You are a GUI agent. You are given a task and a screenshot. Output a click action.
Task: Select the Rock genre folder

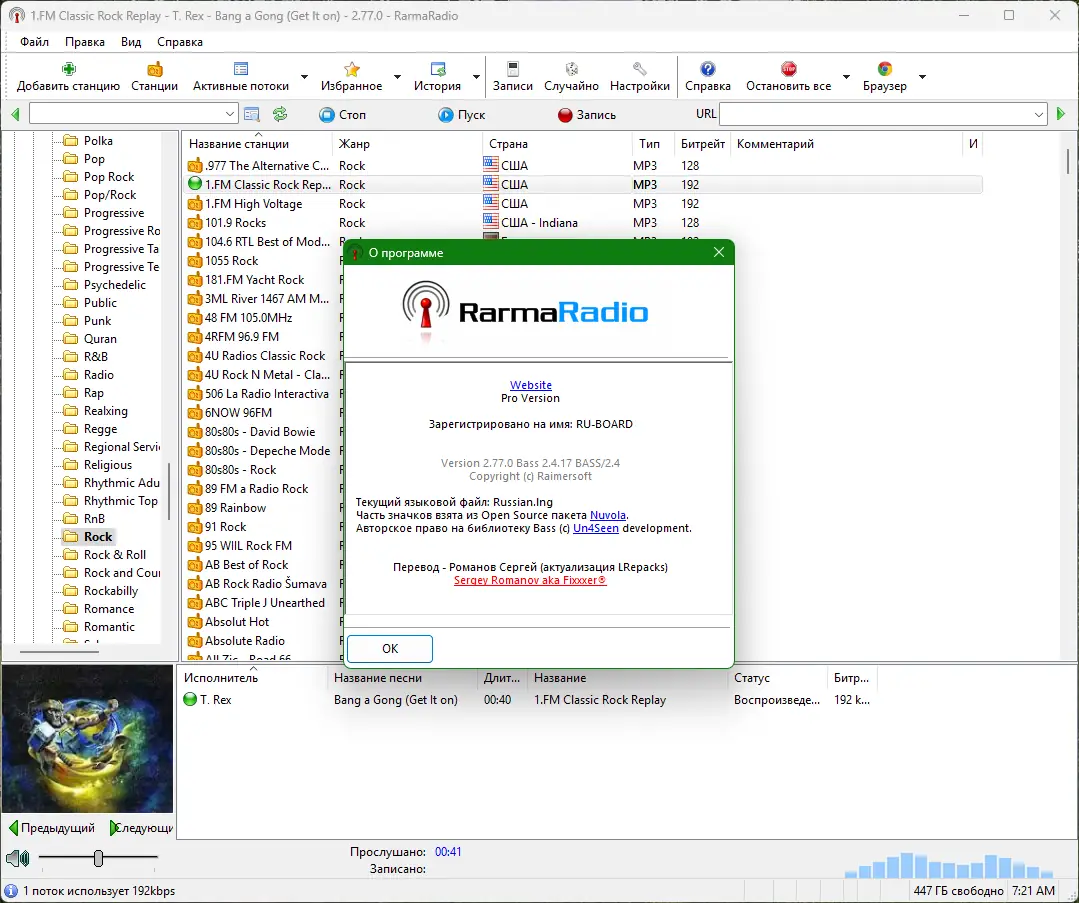pyautogui.click(x=89, y=537)
